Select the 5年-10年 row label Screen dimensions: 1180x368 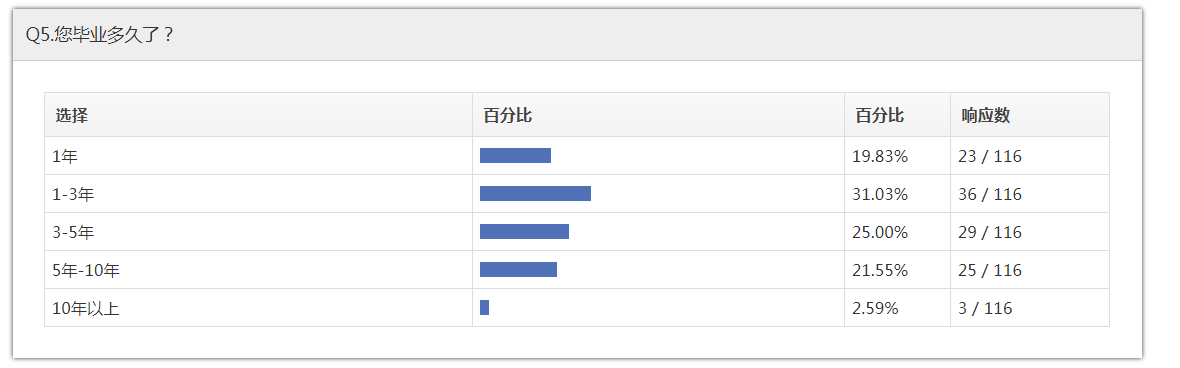tap(86, 270)
